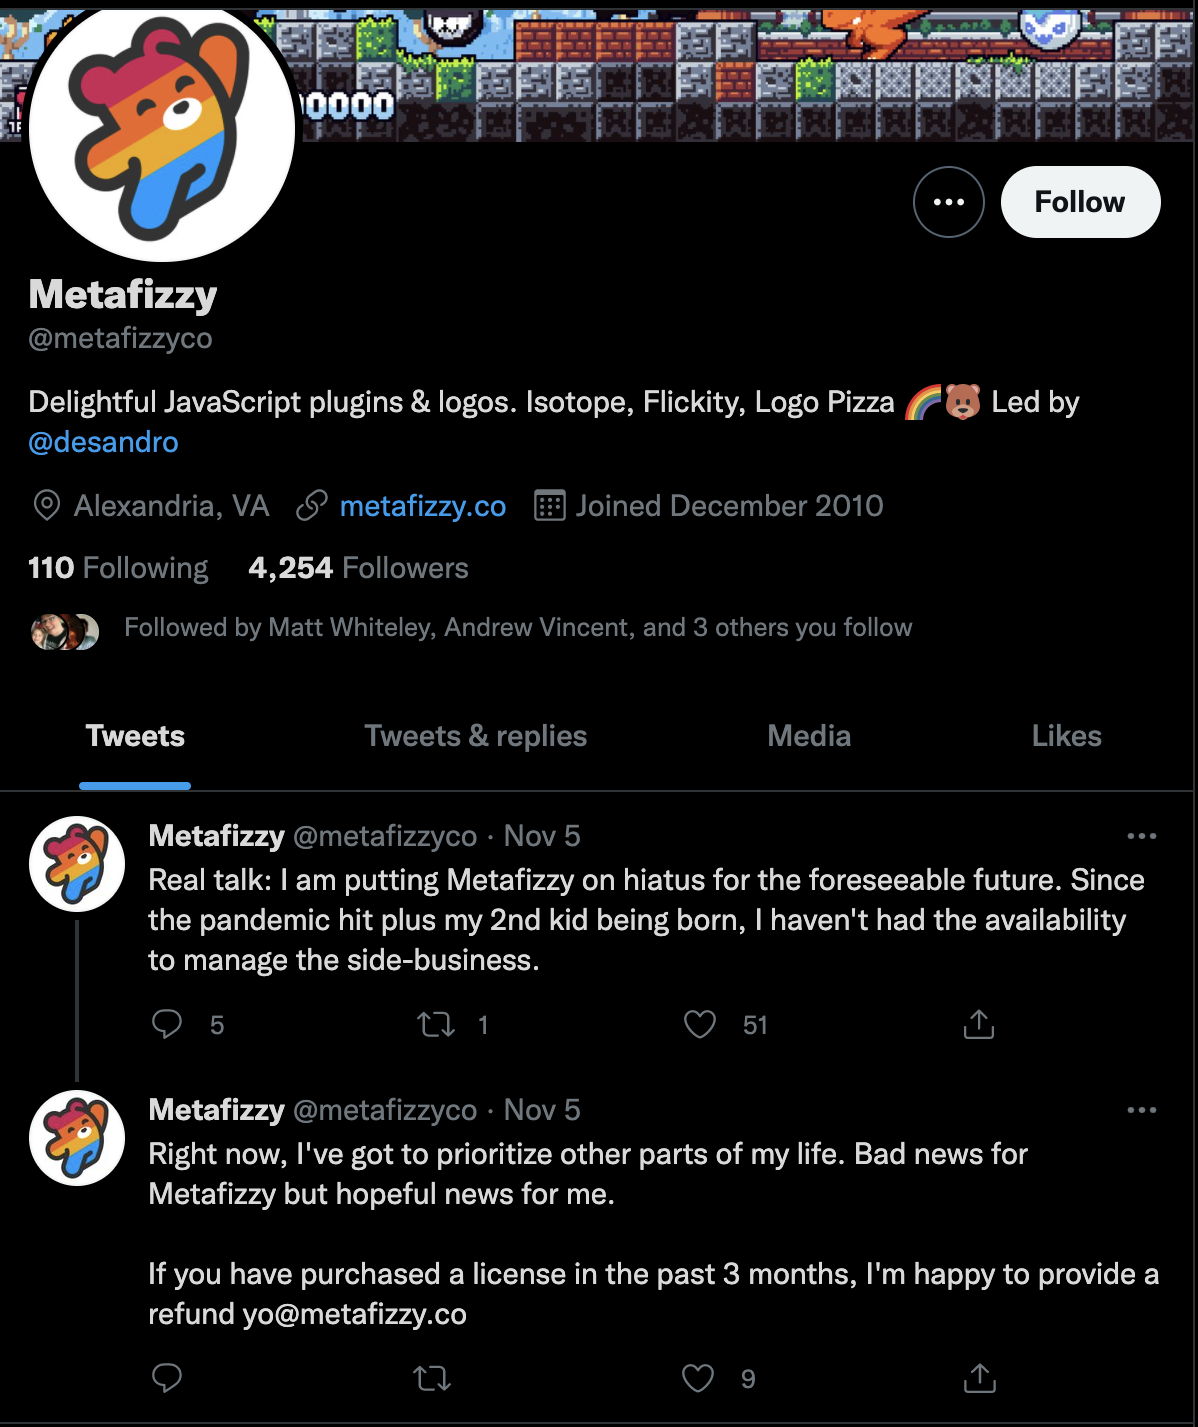Like the hiatus announcement tweet
Screen dimensions: 1198x1427
(699, 1024)
